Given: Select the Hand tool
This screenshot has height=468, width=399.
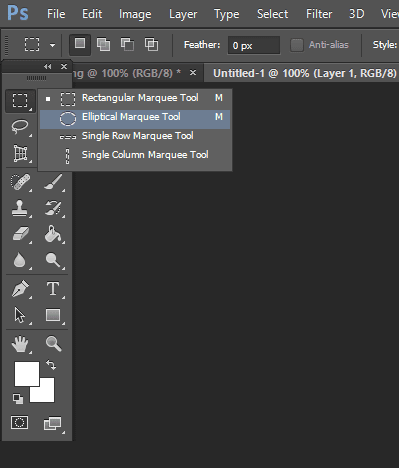Looking at the screenshot, I should coord(20,344).
